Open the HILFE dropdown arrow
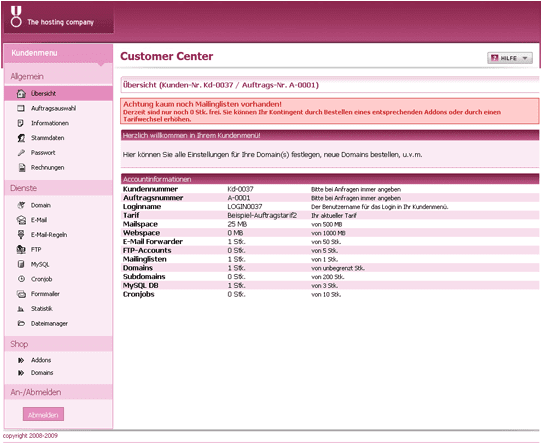This screenshot has height=447, width=542. pyautogui.click(x=525, y=58)
